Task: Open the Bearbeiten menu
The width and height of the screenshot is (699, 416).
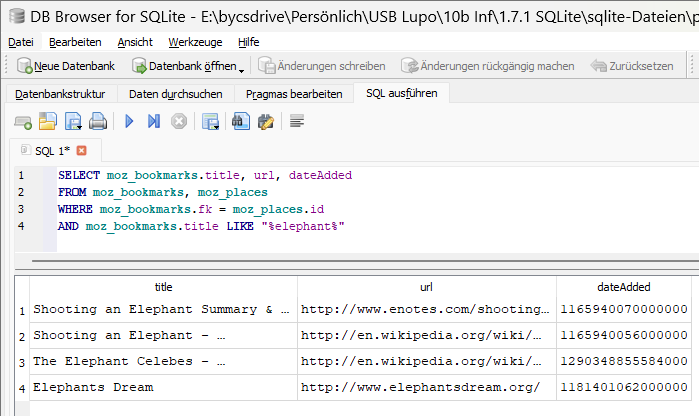Action: coord(75,42)
